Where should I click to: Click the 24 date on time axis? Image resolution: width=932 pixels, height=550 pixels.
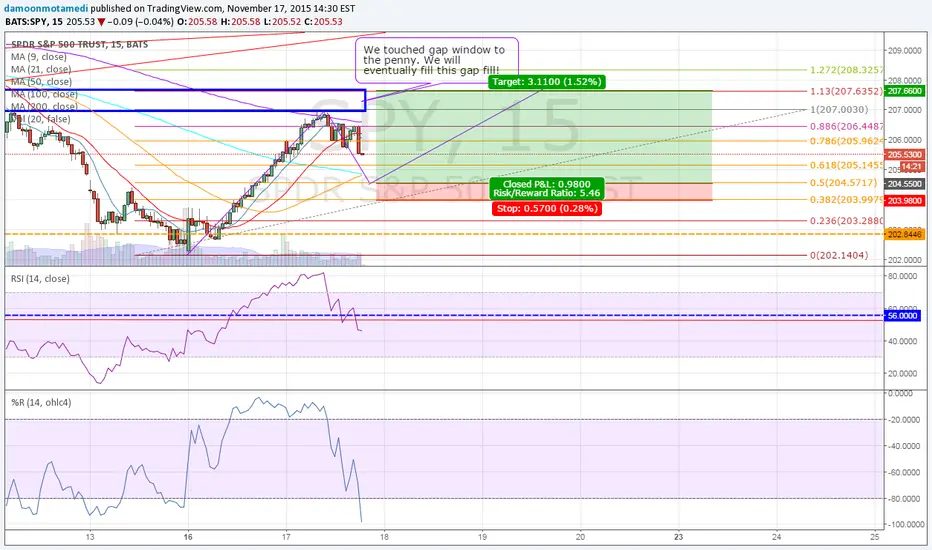(776, 537)
